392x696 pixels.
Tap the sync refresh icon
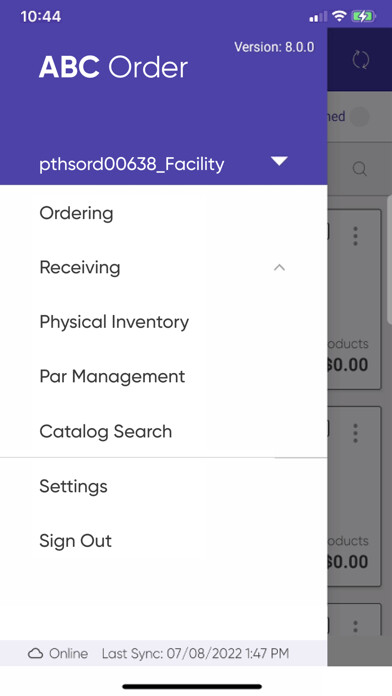[x=360, y=59]
